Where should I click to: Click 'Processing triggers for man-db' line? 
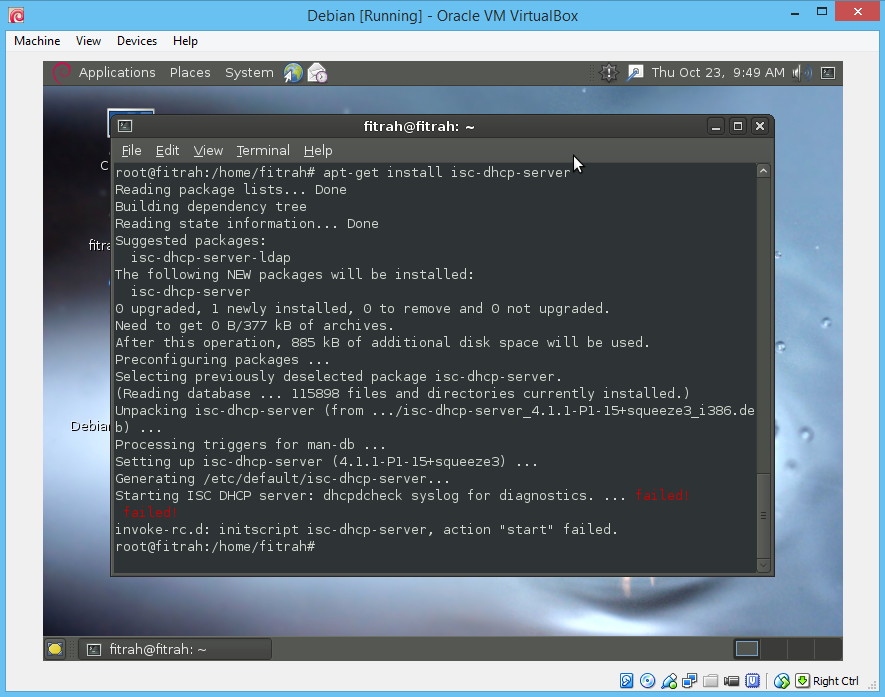coord(250,445)
